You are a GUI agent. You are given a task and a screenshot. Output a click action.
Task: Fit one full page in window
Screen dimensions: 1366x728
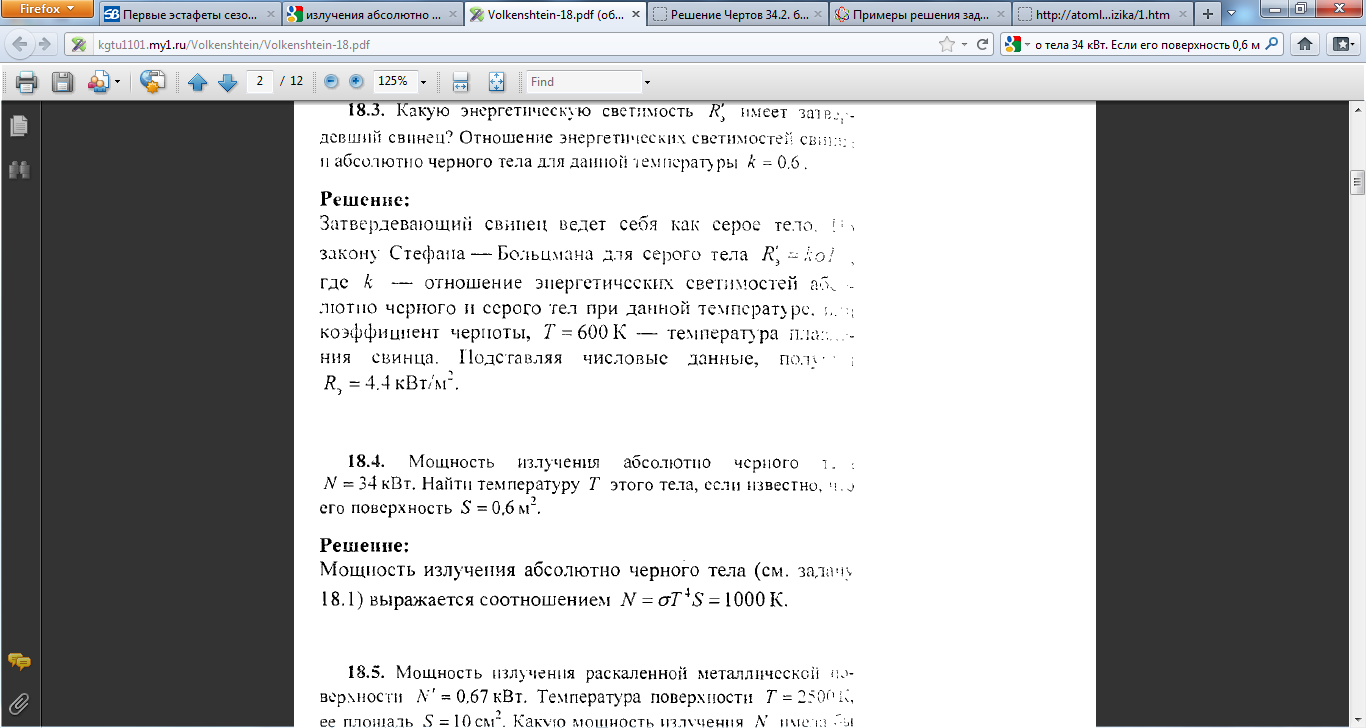[497, 82]
